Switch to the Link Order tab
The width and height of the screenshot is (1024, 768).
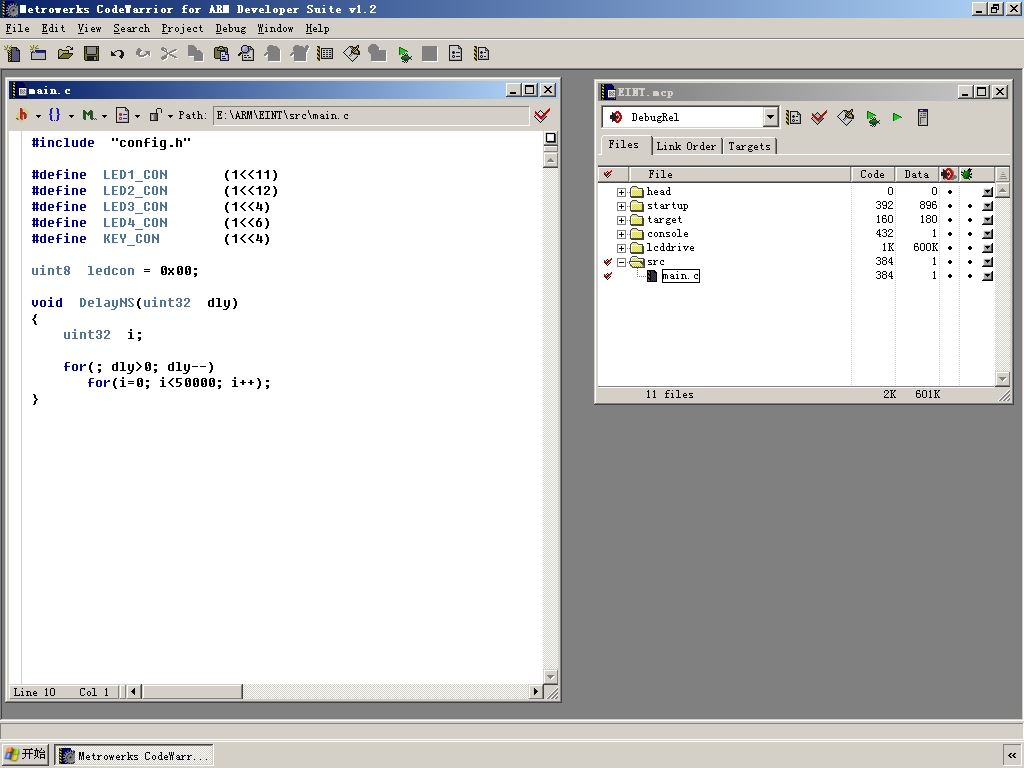[686, 146]
